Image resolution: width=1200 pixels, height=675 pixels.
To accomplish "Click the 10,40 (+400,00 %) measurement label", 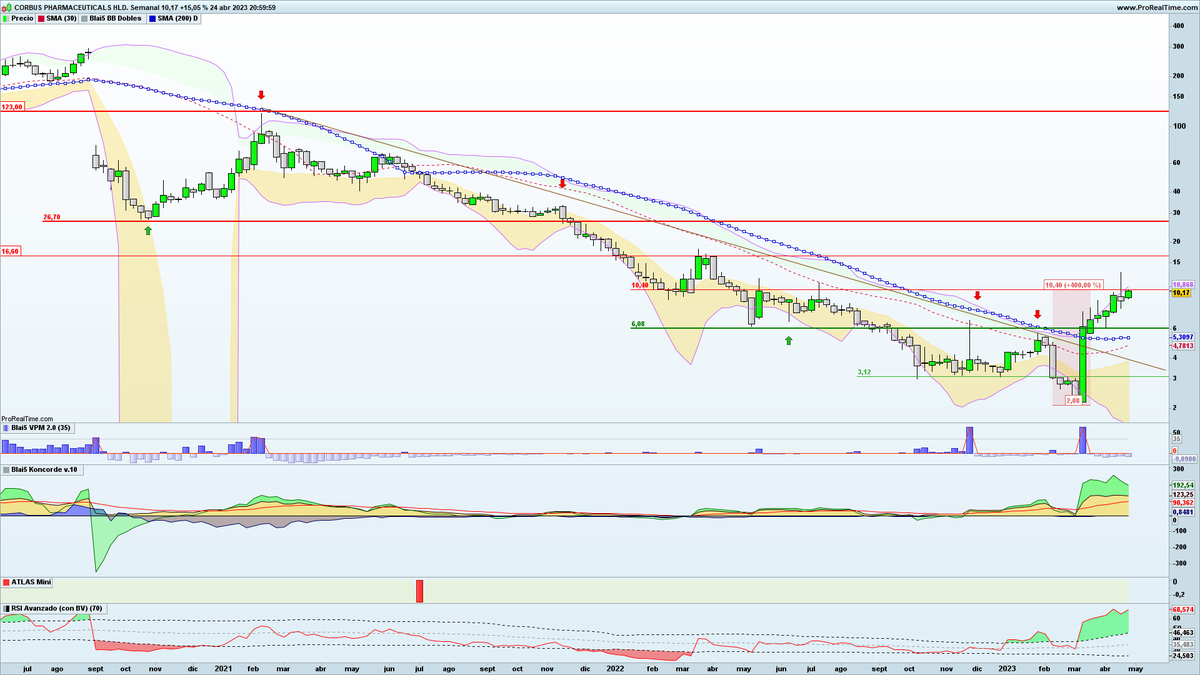I will tap(1073, 285).
